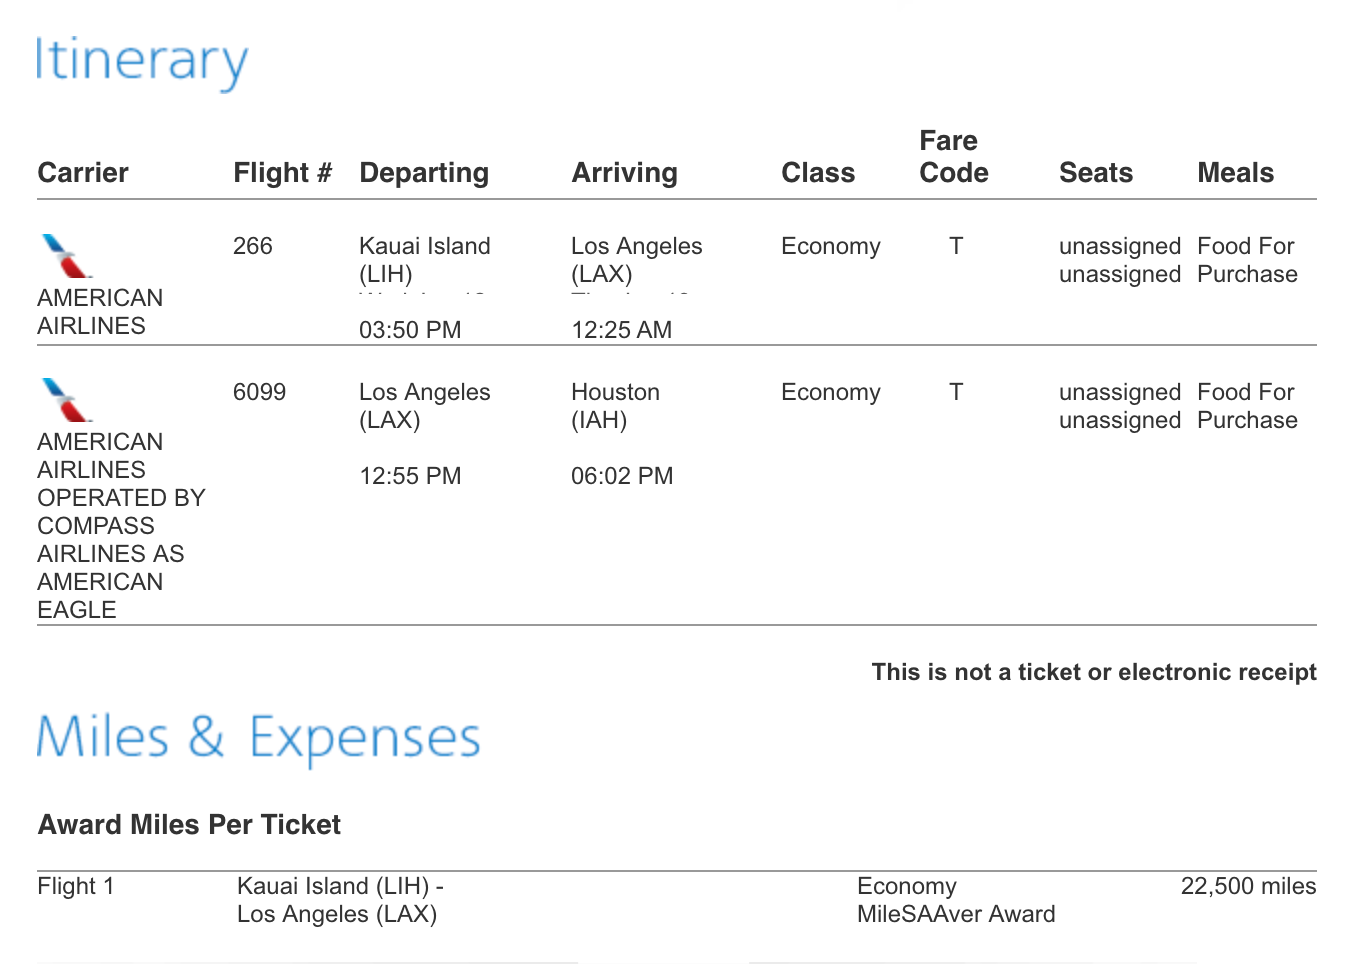Viewport: 1359px width, 964px height.
Task: Select the Flight # column header
Action: click(x=282, y=173)
